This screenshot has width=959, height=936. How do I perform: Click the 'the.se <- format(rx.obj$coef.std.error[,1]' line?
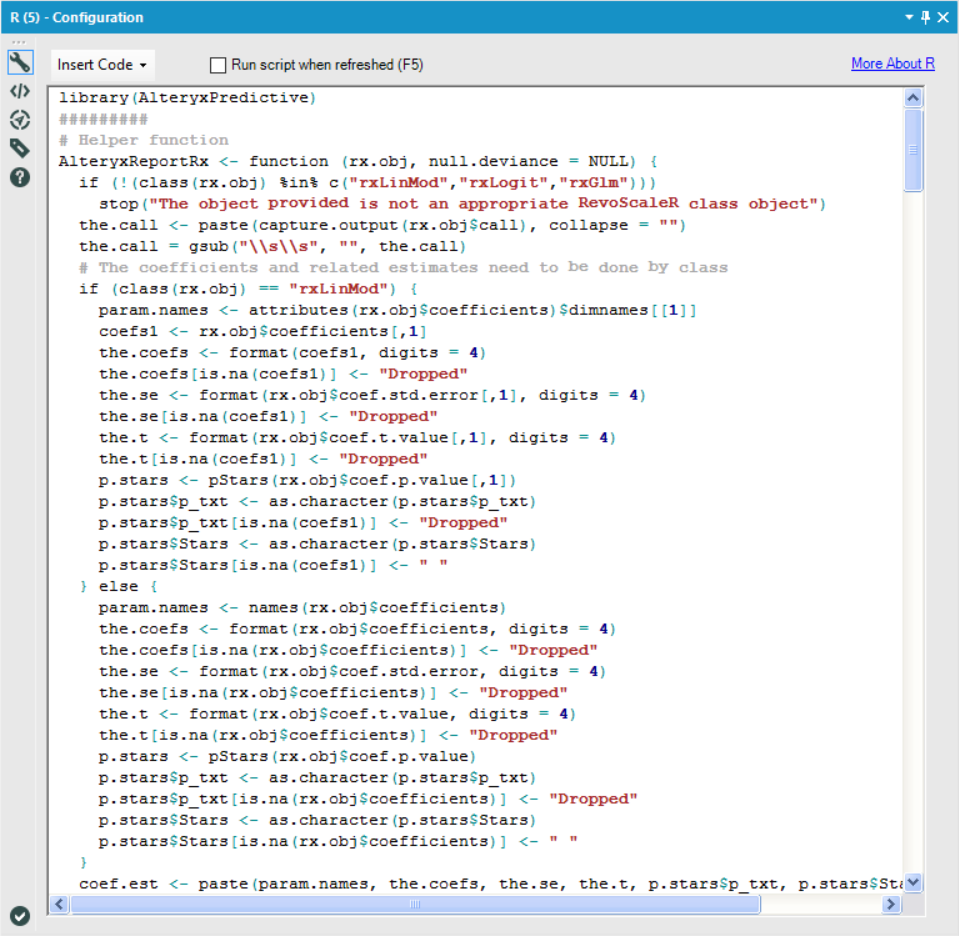(372, 395)
